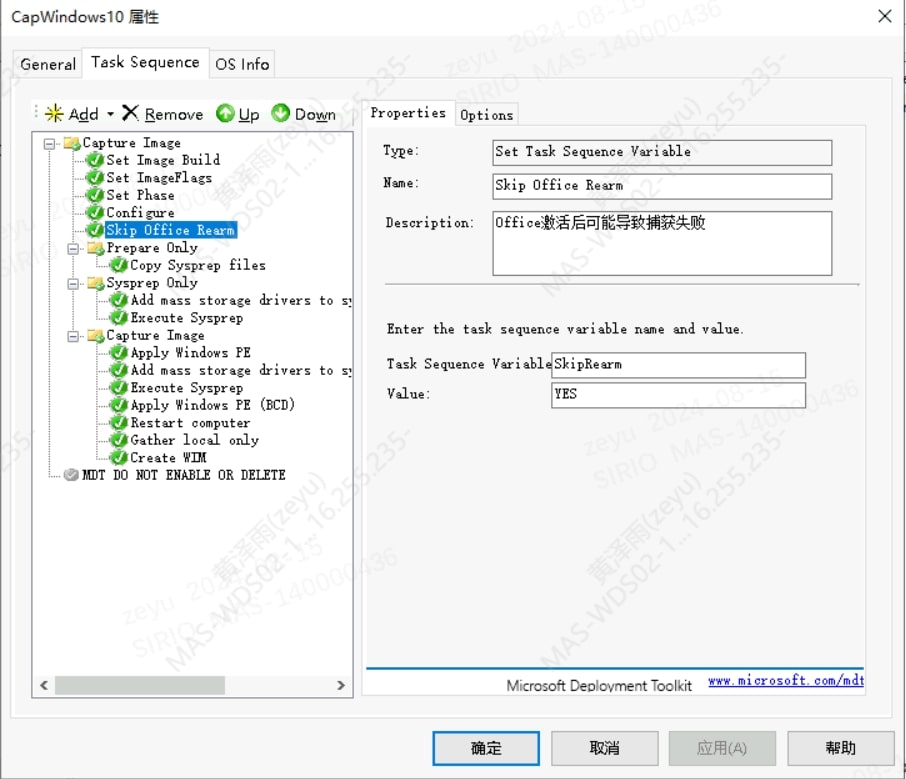Click the Remove step icon

tap(129, 114)
